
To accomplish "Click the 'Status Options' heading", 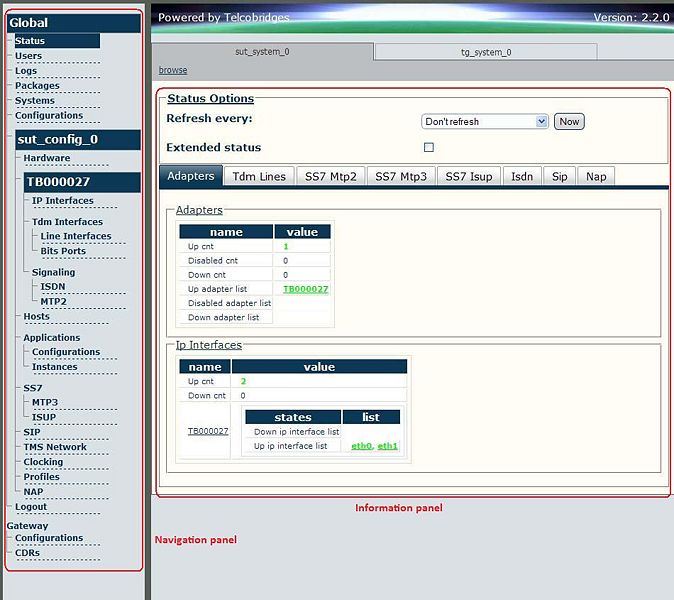I will tap(211, 98).
